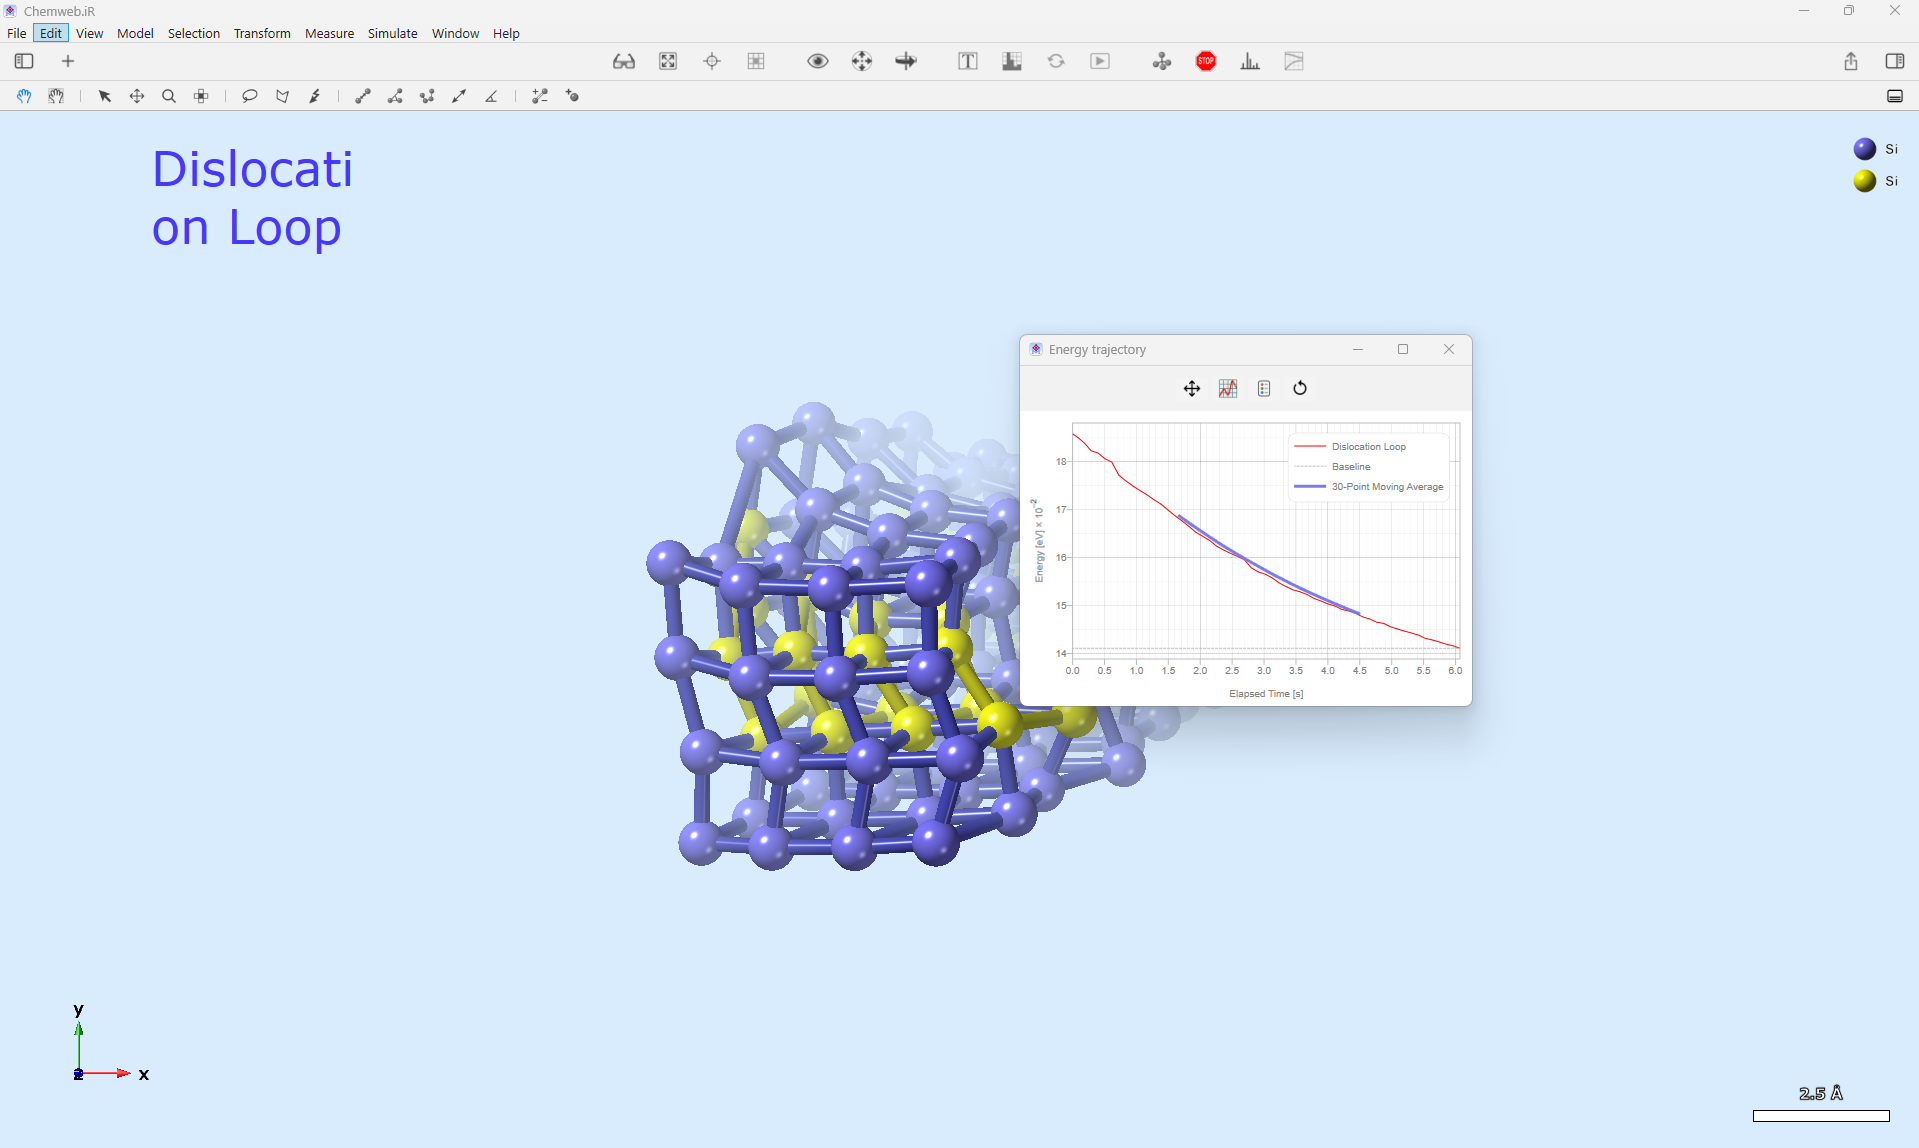Viewport: 1919px width, 1148px height.
Task: Select the blue hand navigate tool
Action: (x=24, y=96)
